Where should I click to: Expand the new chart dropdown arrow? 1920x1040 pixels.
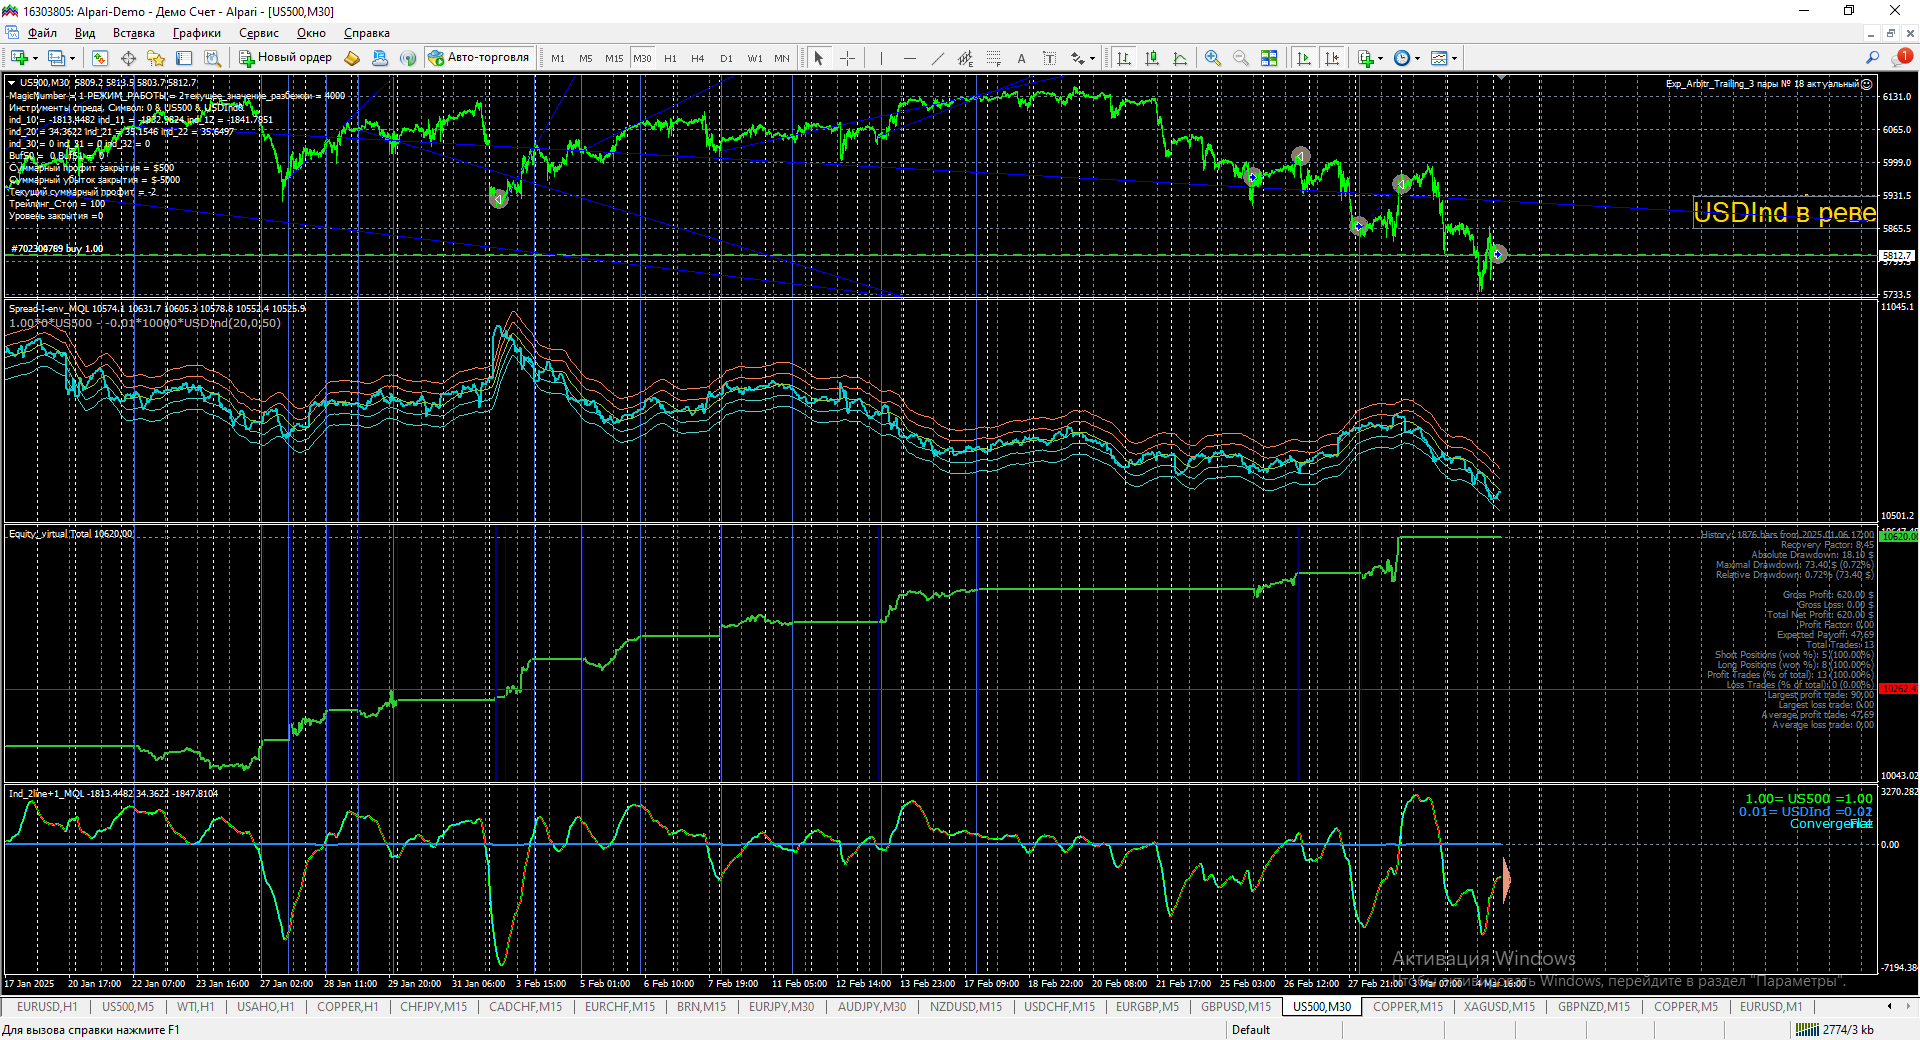pos(35,58)
